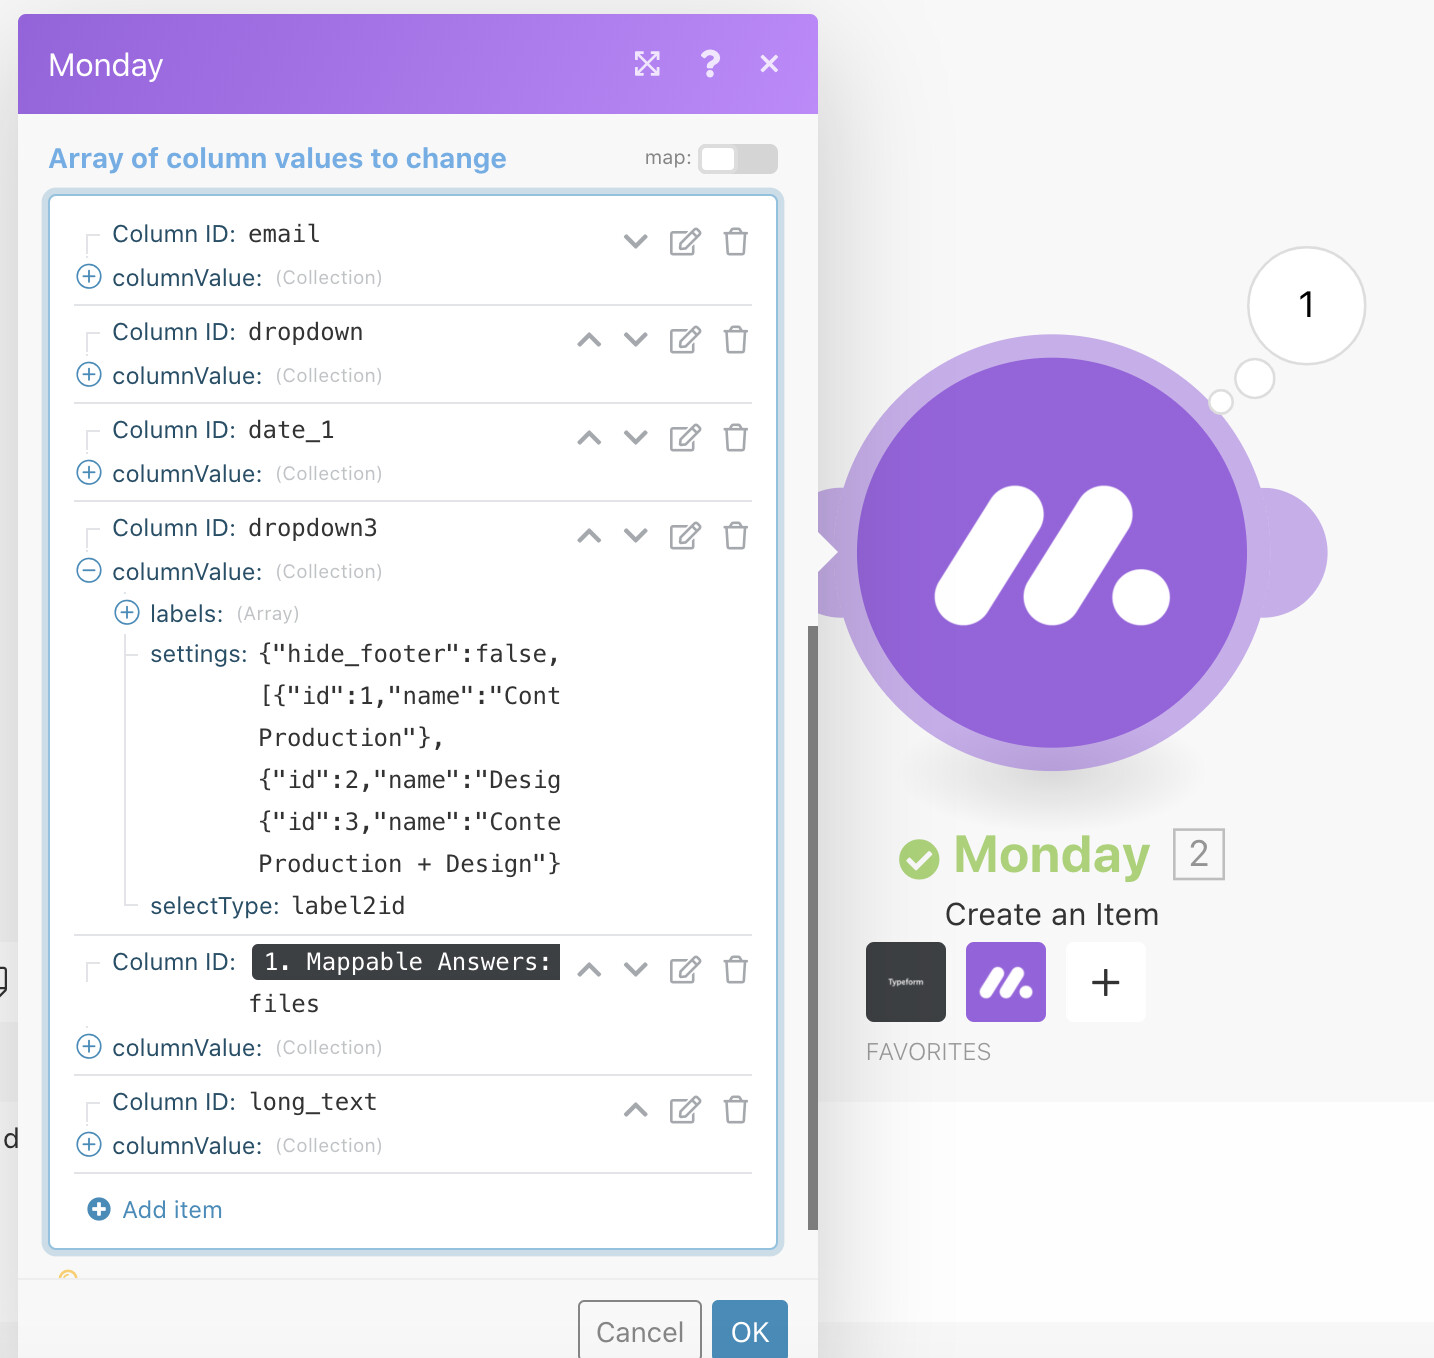This screenshot has height=1358, width=1434.
Task: Confirm the dialog with OK
Action: (750, 1331)
